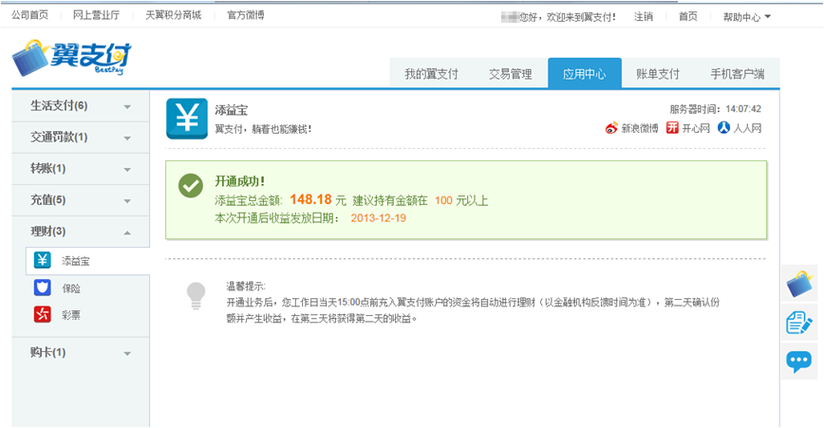Screen dimensions: 824x428
Task: Click the 148.18 total amount value
Action: [311, 199]
